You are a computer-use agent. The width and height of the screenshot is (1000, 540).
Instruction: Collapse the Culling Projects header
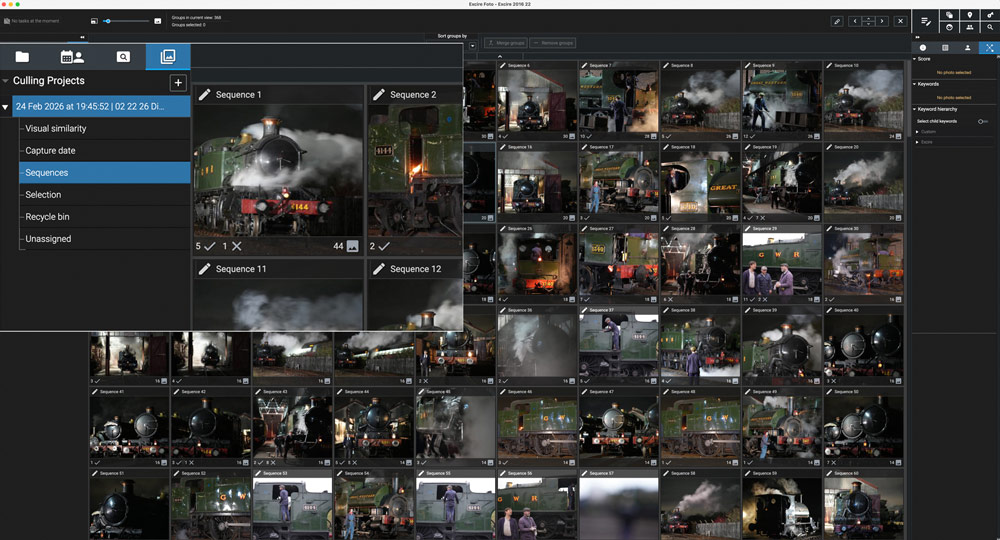click(5, 81)
